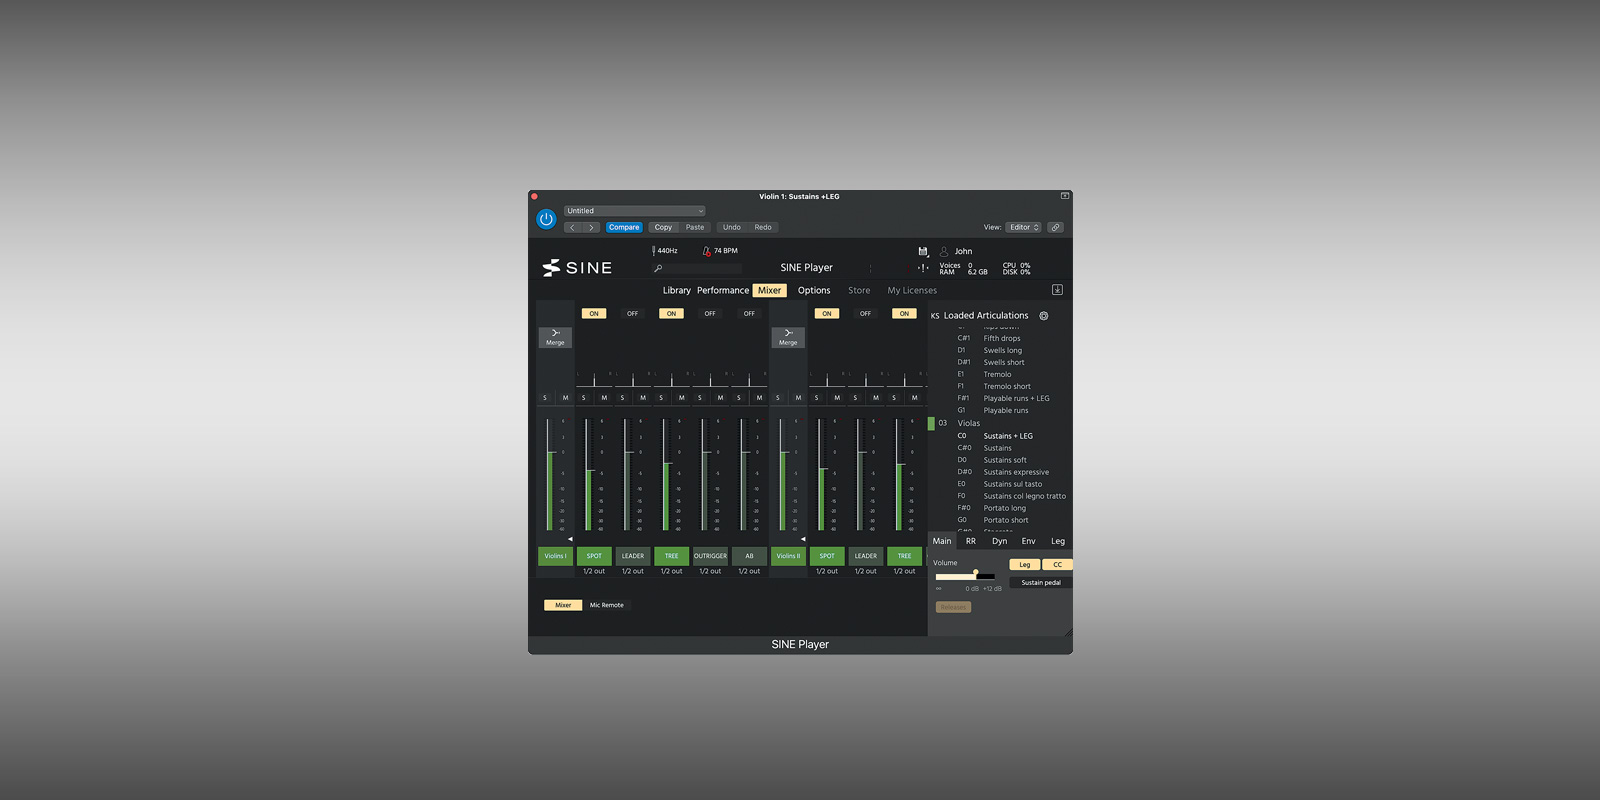The image size is (1600, 800).
Task: Click the Copy button
Action: (x=664, y=227)
